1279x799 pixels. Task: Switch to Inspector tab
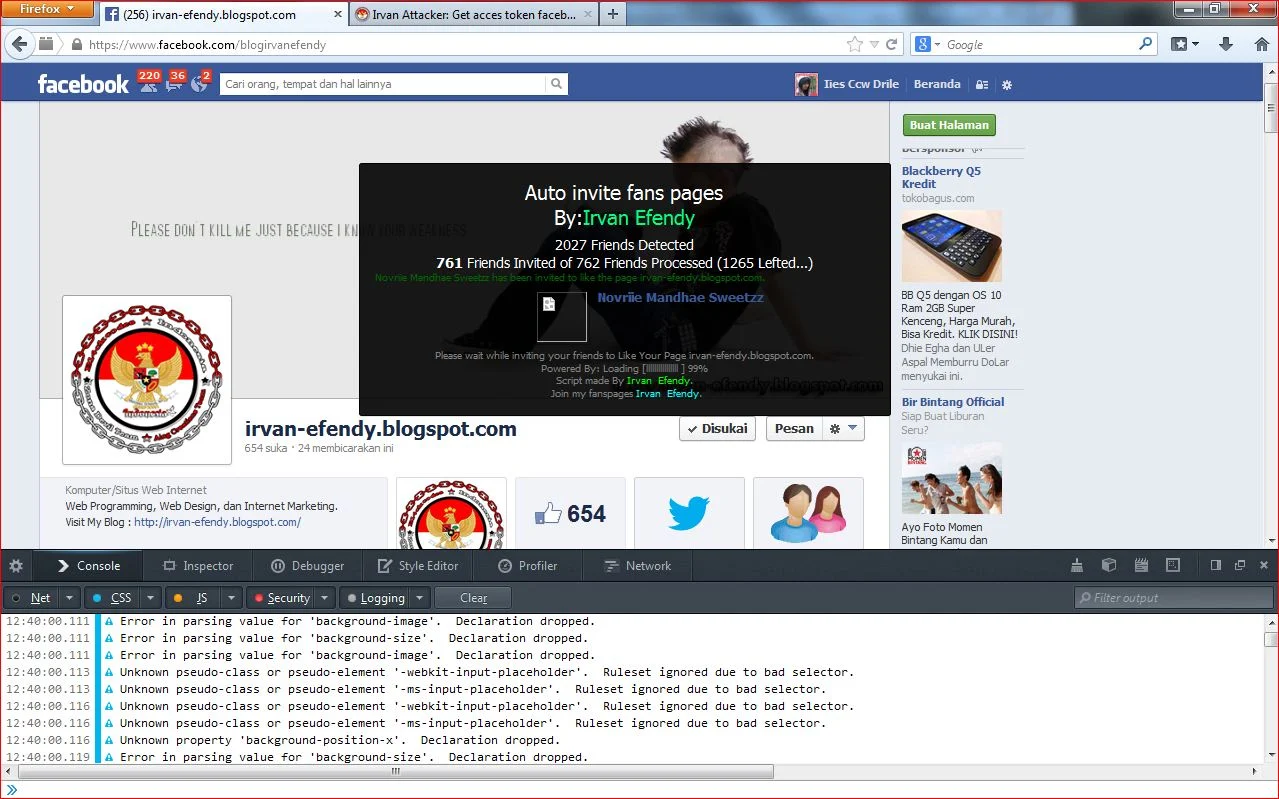[198, 566]
